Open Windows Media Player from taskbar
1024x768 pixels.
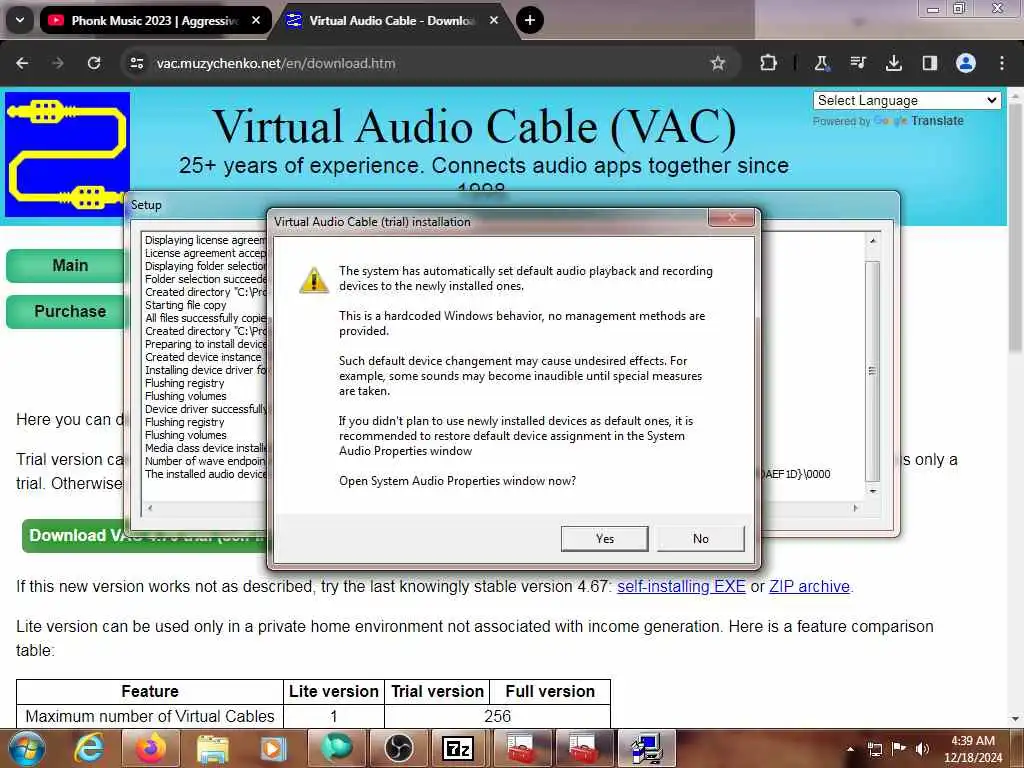[x=274, y=748]
